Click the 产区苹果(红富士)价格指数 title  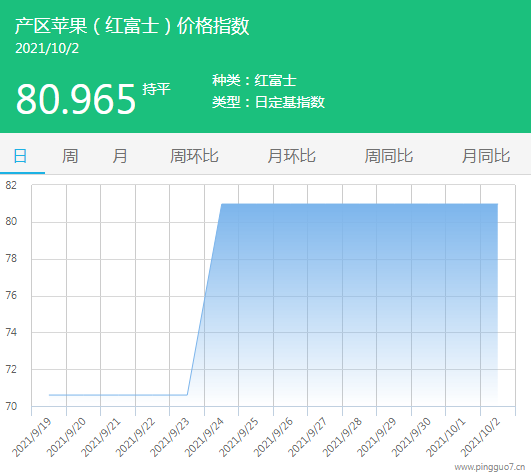[x=132, y=26]
